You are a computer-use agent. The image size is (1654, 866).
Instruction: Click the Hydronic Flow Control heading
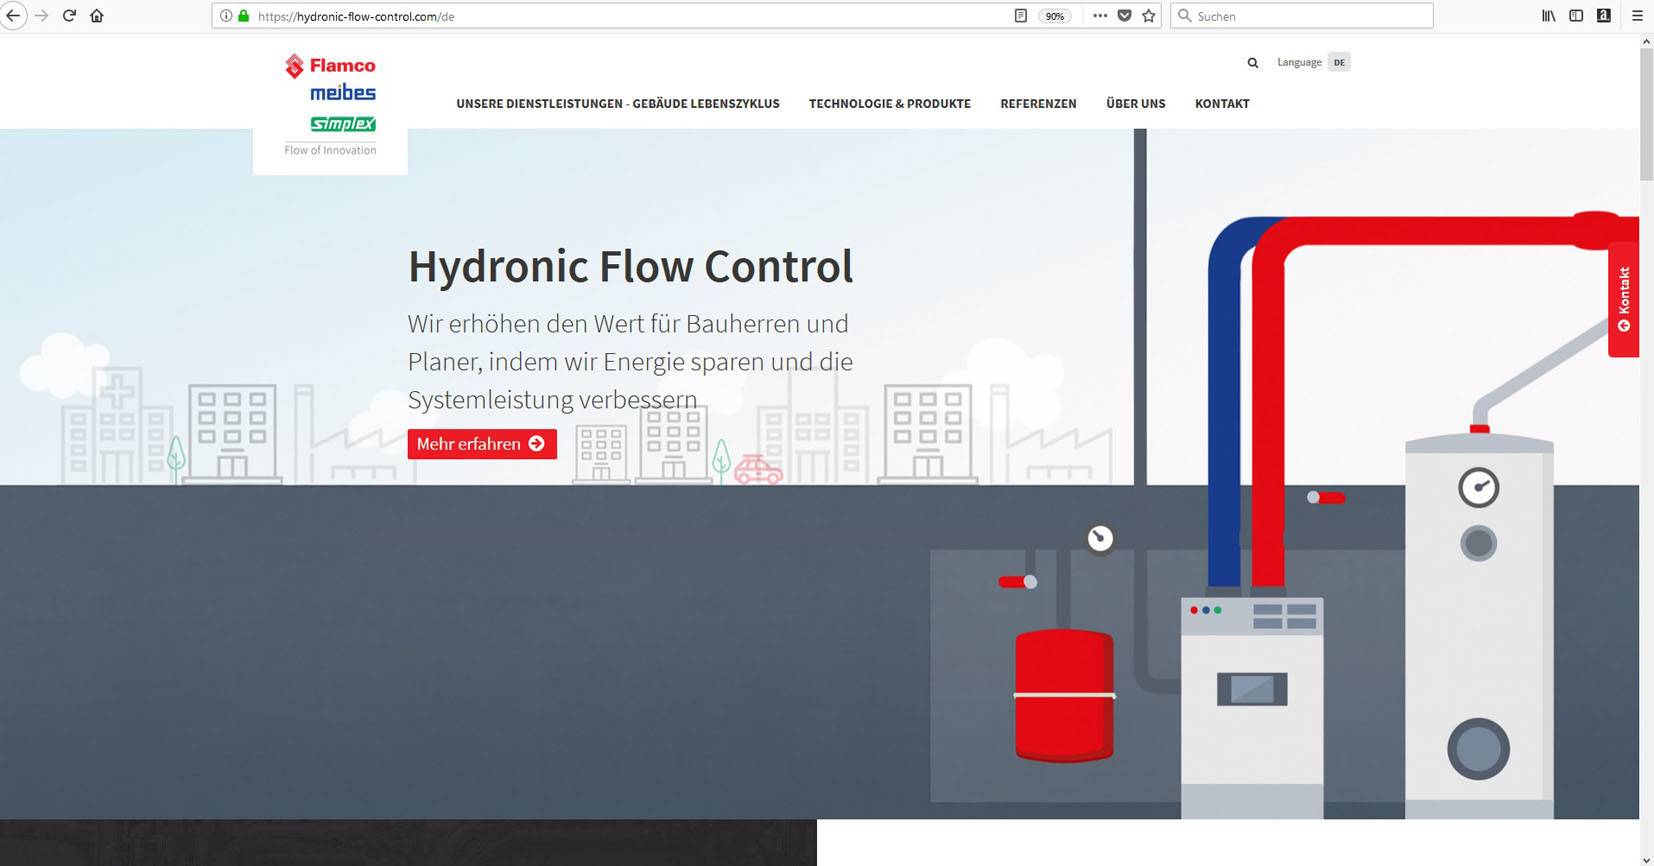[631, 267]
